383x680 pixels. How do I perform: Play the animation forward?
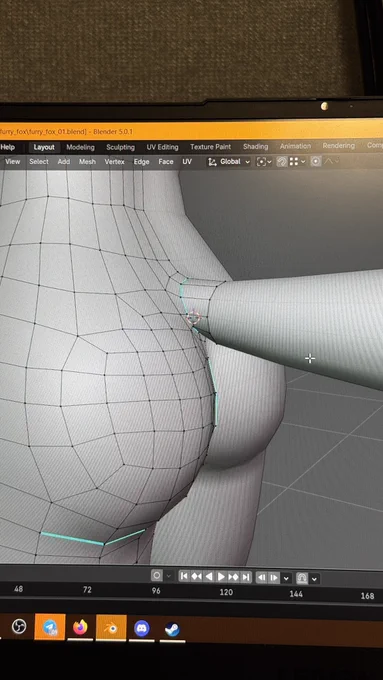221,577
